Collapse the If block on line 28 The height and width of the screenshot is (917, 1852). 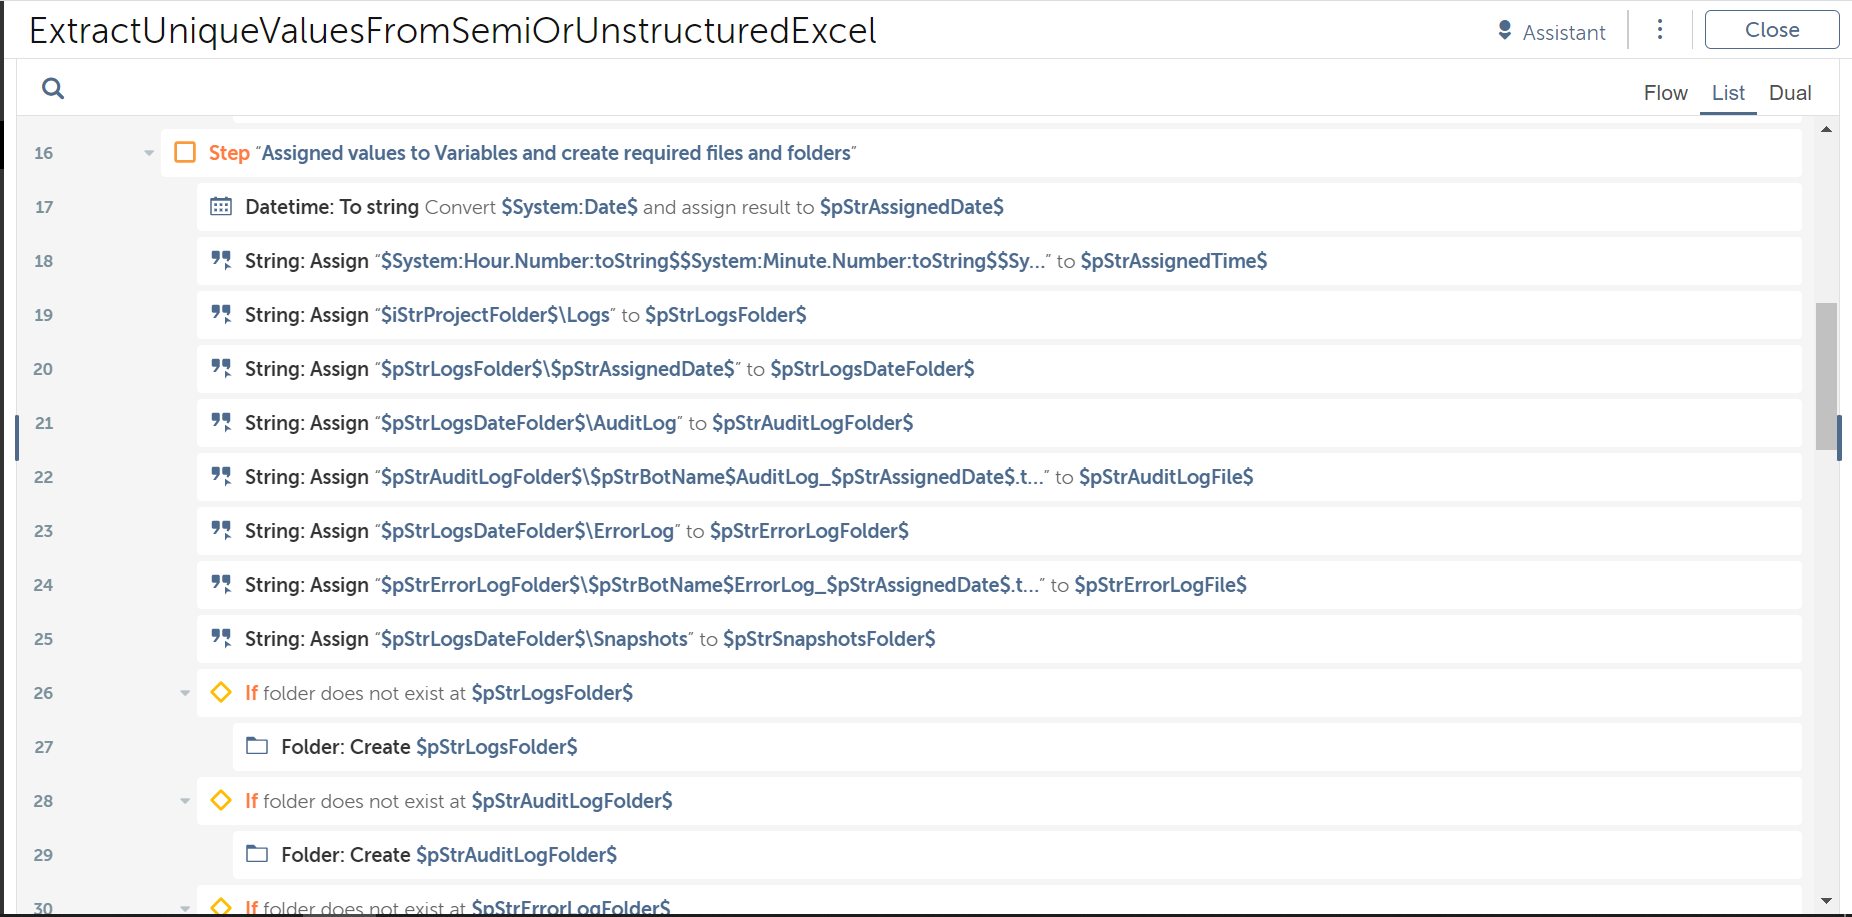pos(185,801)
